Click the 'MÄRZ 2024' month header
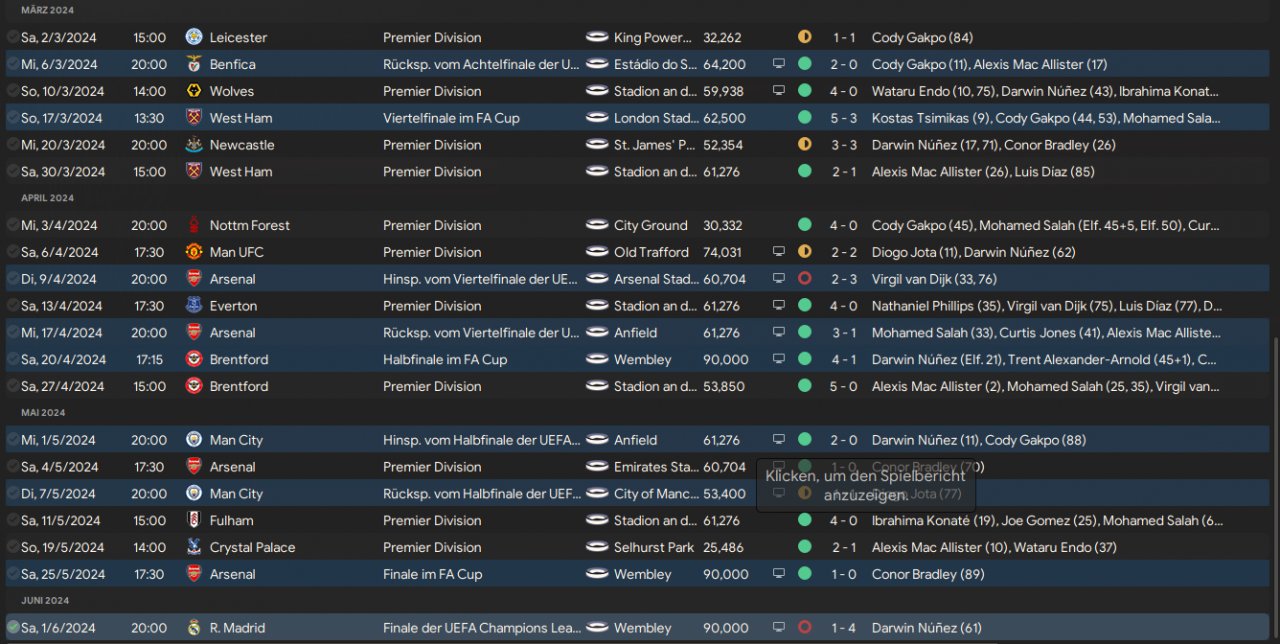 (x=48, y=10)
